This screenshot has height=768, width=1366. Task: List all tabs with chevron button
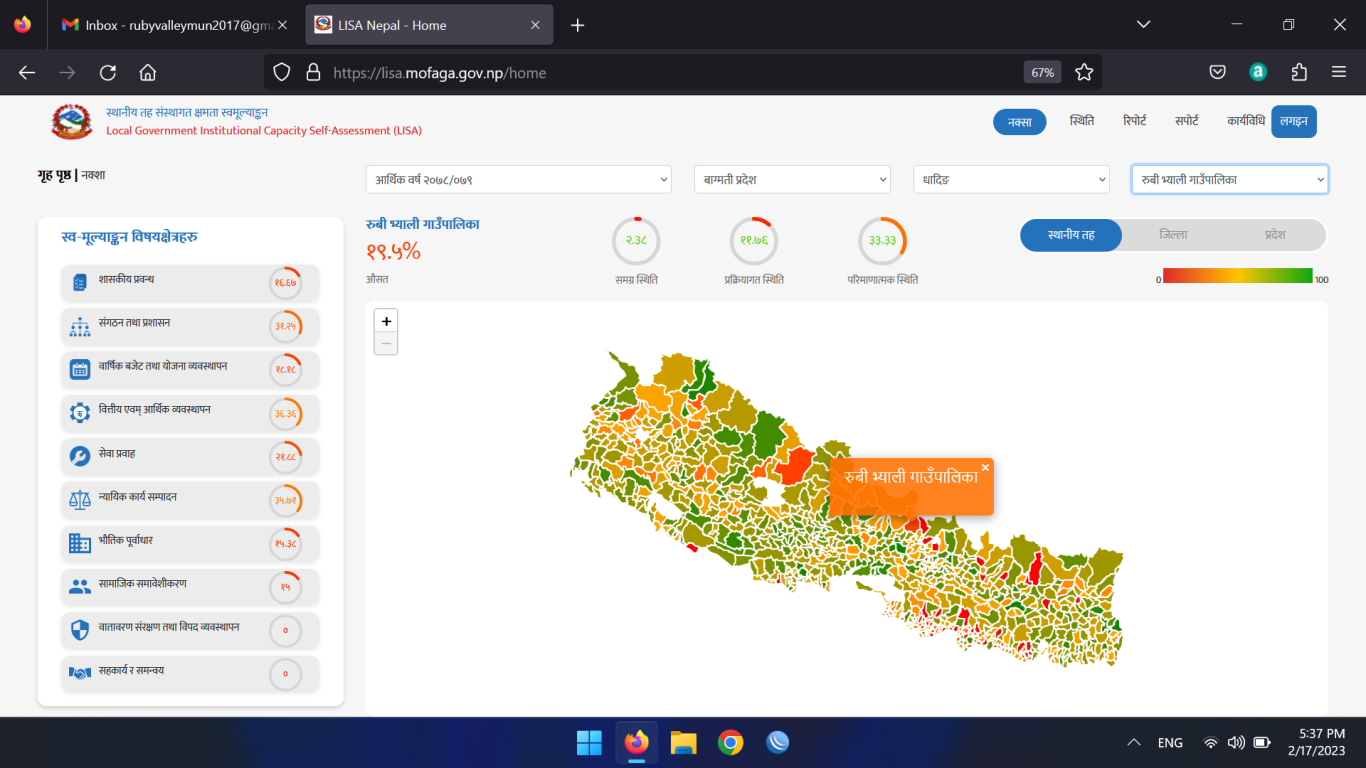coord(1144,24)
